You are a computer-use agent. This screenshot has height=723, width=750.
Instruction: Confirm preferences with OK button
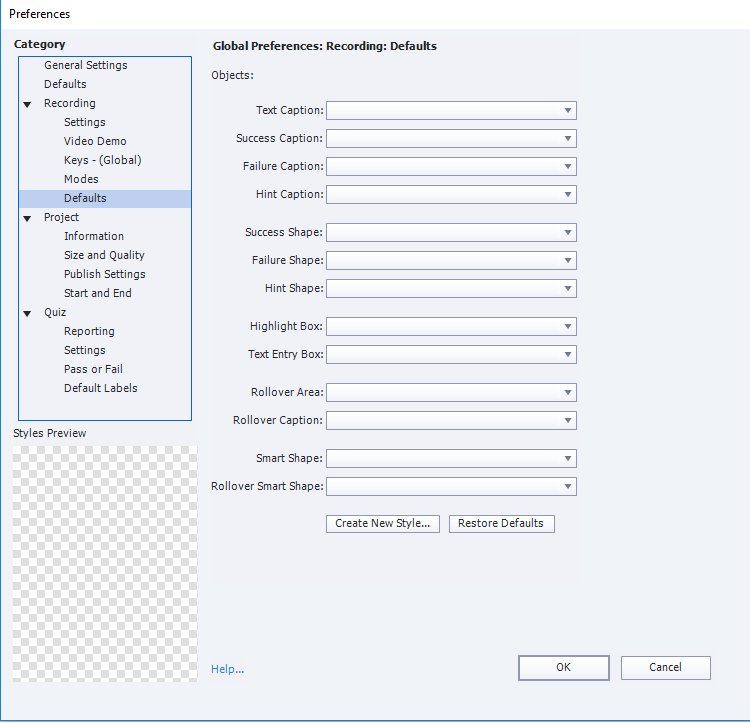coord(563,668)
